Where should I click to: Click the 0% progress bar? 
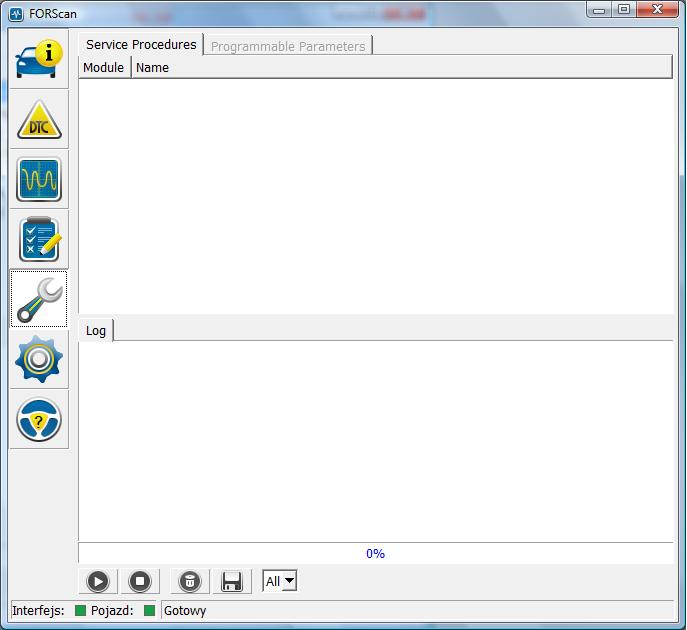tap(375, 553)
